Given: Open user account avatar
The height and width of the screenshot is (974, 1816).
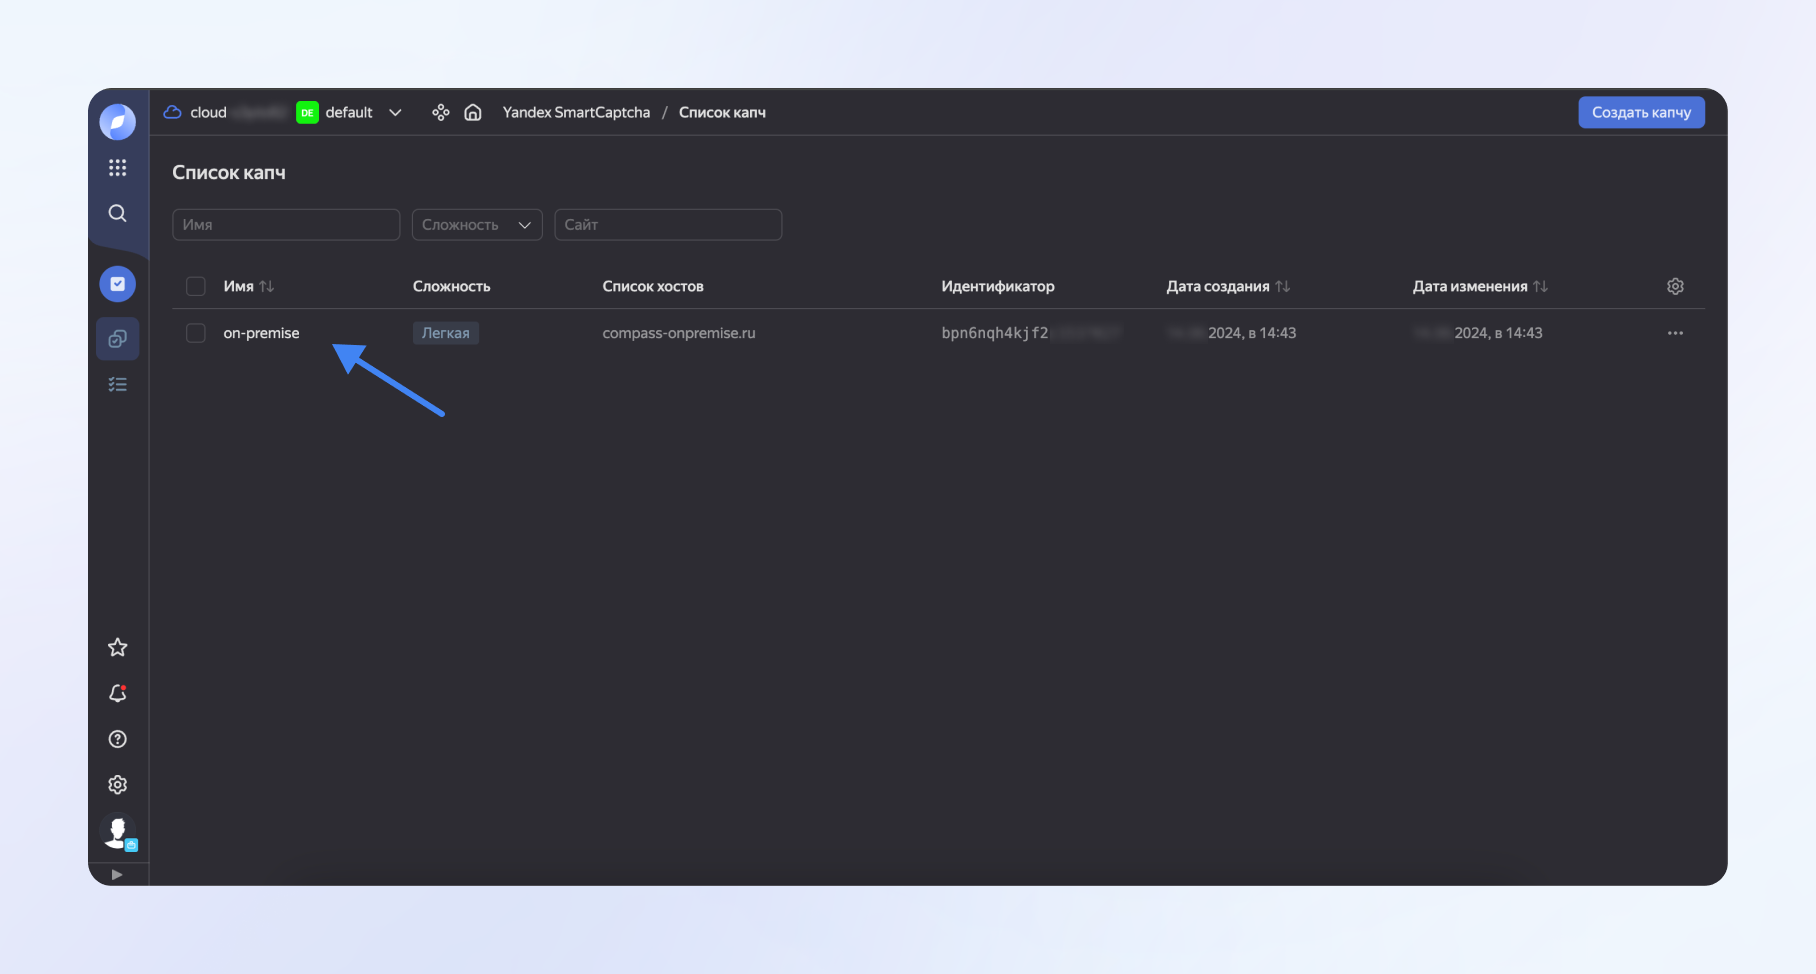Looking at the screenshot, I should (117, 831).
